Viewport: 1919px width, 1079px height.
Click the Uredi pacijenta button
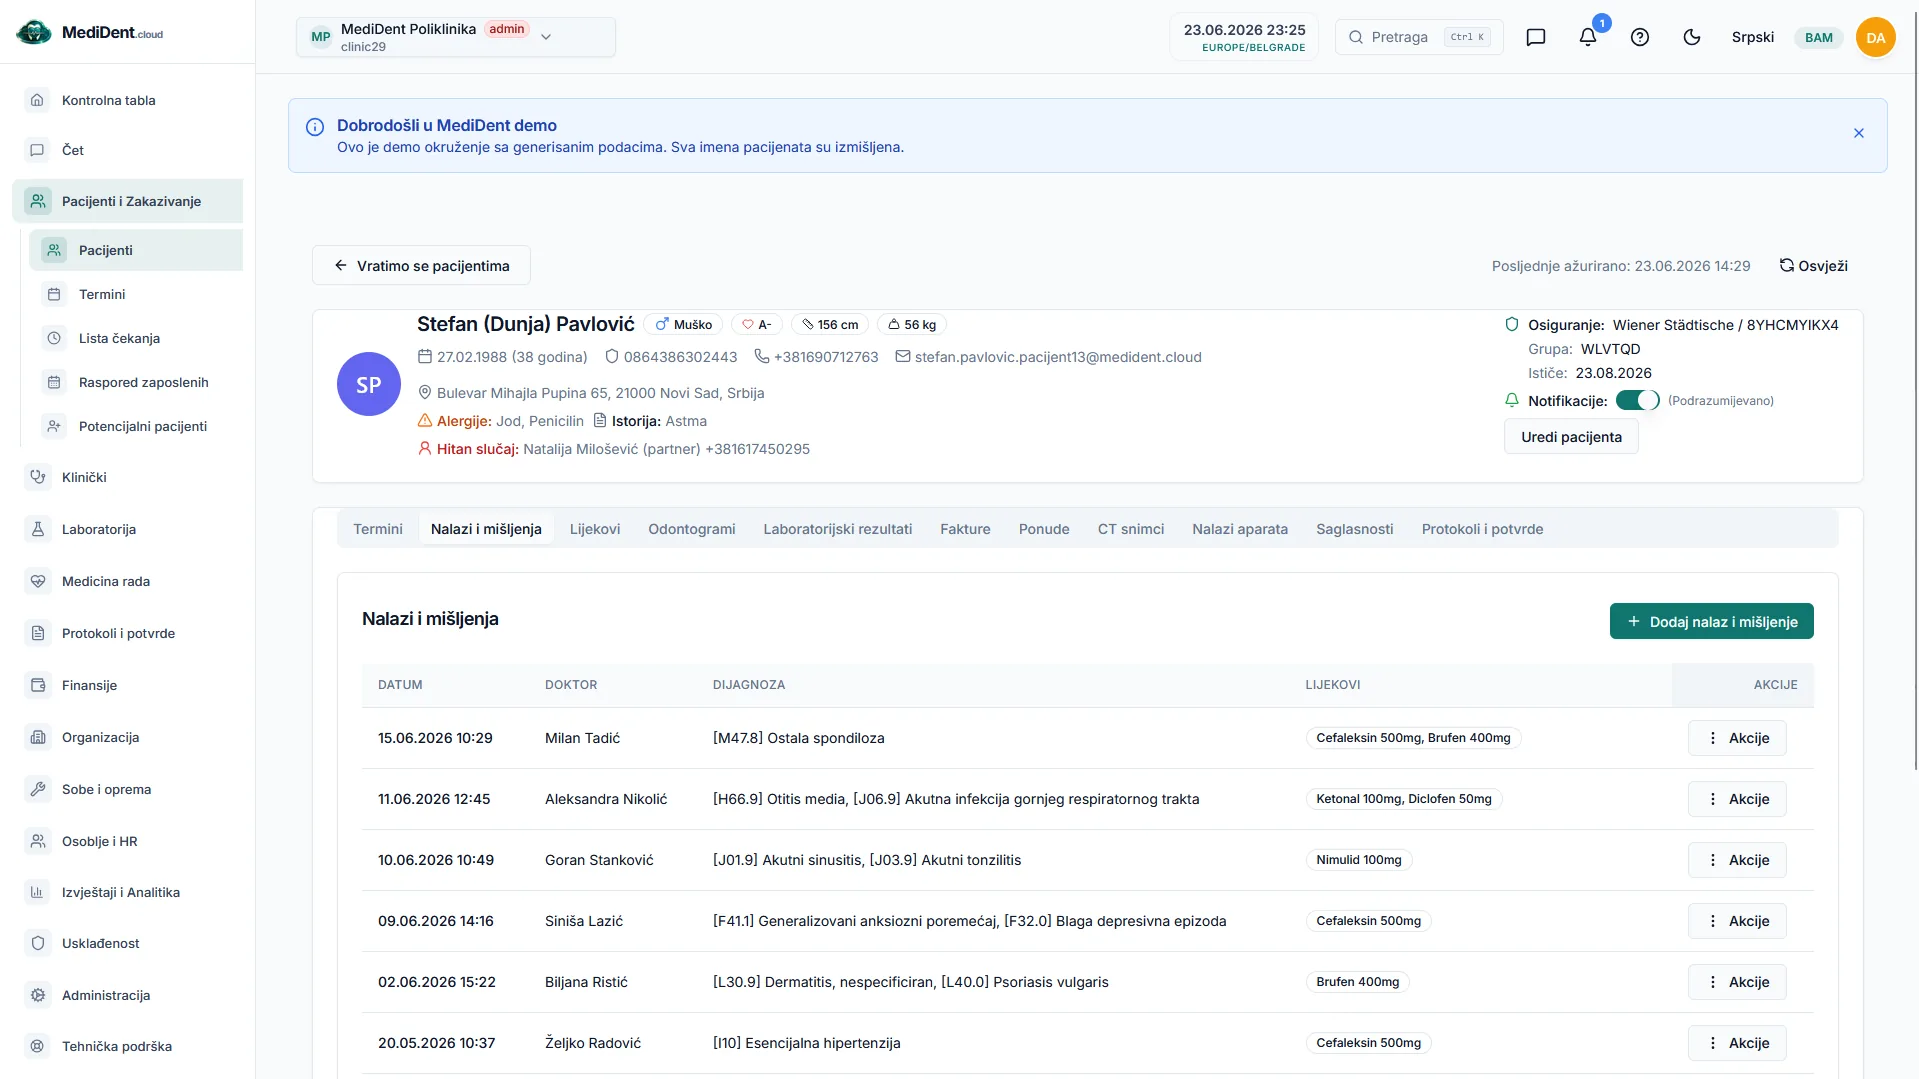point(1571,437)
